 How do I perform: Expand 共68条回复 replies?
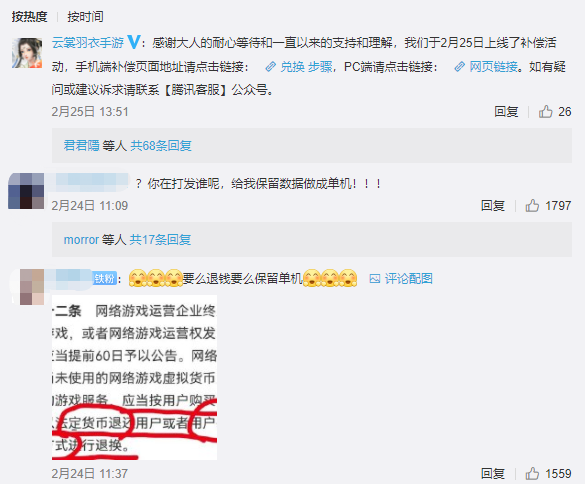161,146
